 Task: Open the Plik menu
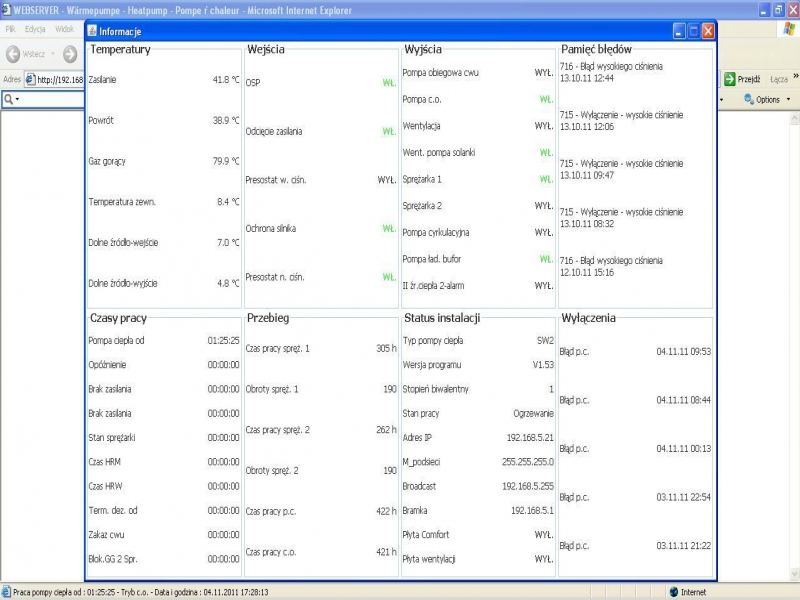[x=10, y=29]
